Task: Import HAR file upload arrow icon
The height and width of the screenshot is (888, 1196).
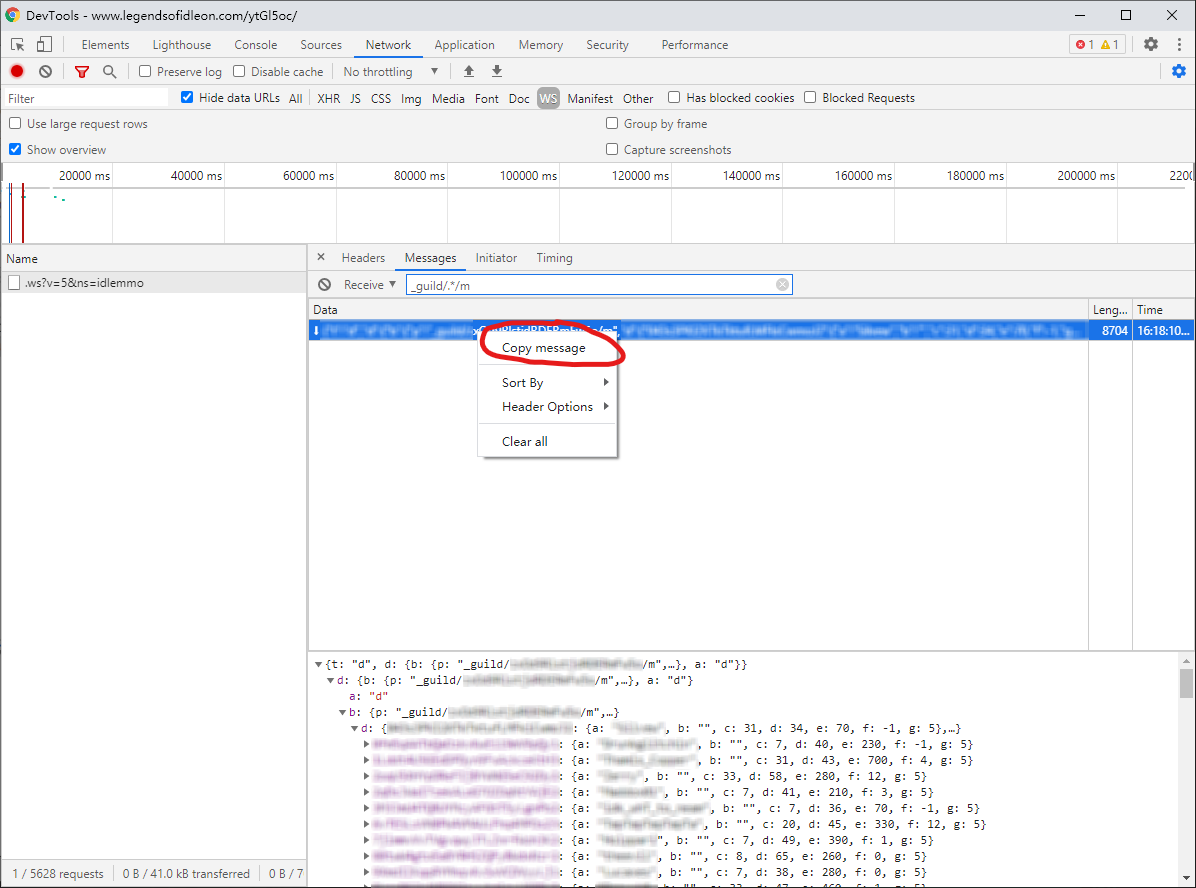Action: pyautogui.click(x=469, y=71)
